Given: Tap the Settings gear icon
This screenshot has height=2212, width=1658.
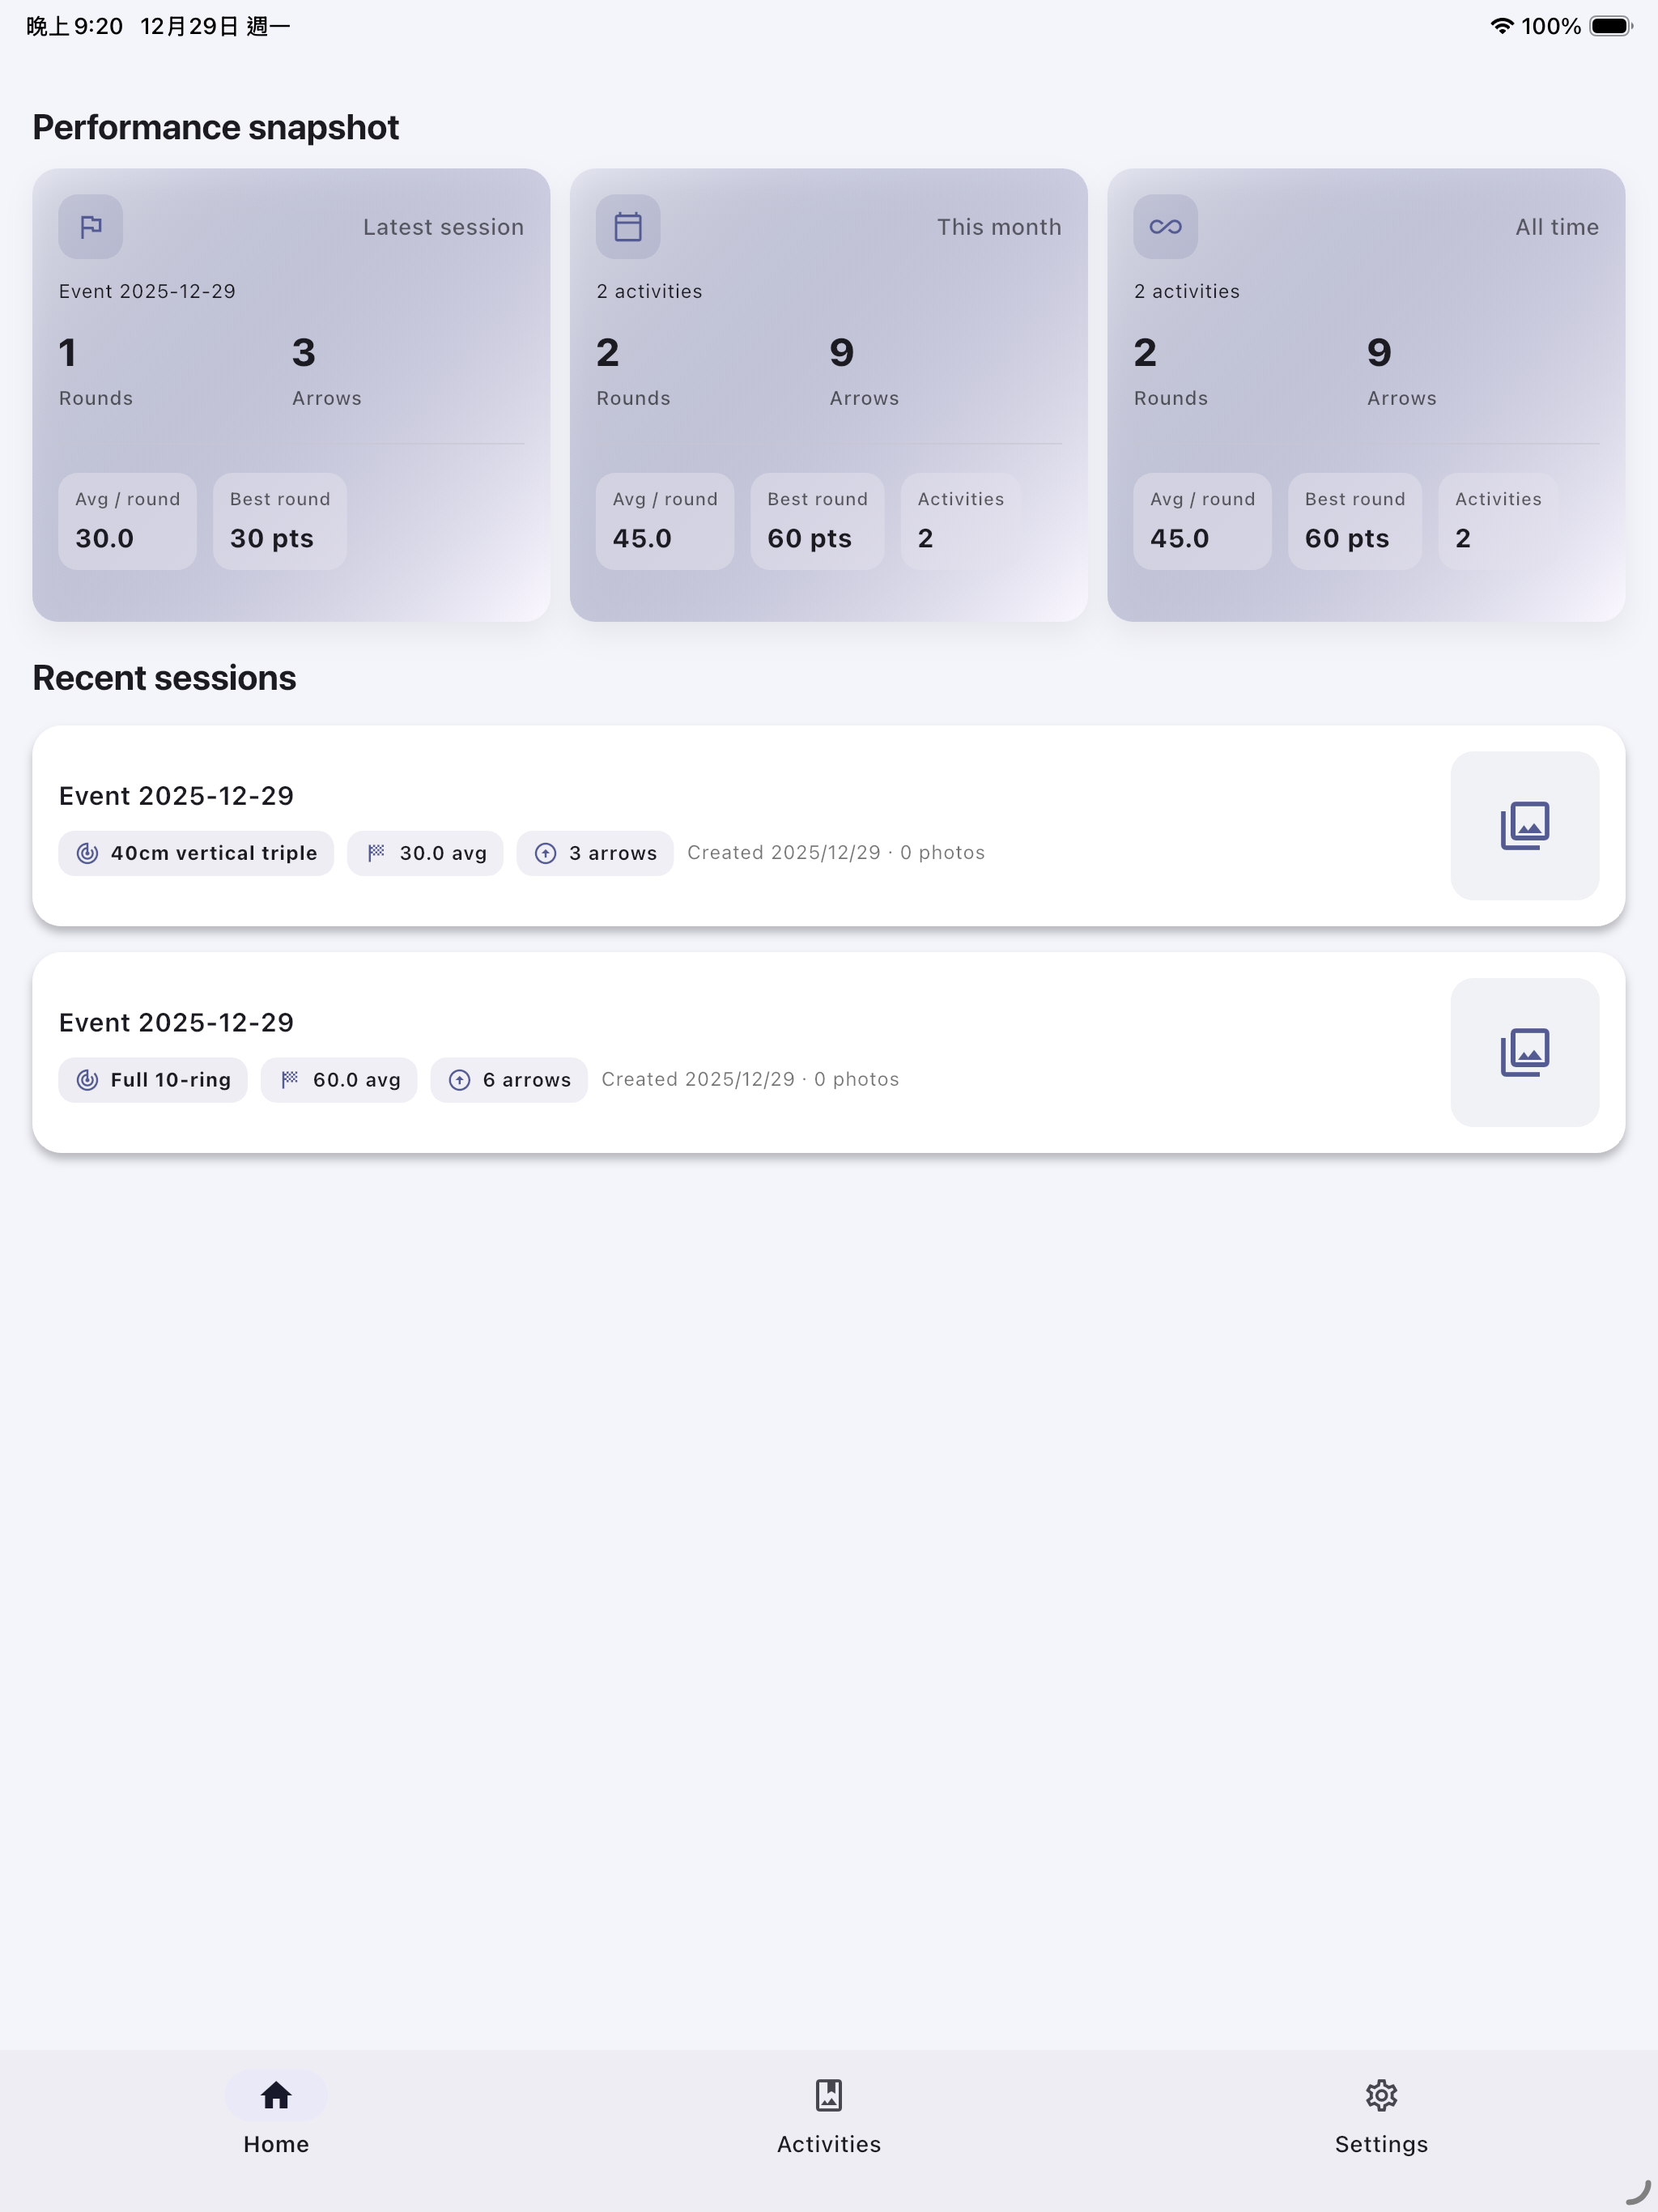Looking at the screenshot, I should [1381, 2095].
